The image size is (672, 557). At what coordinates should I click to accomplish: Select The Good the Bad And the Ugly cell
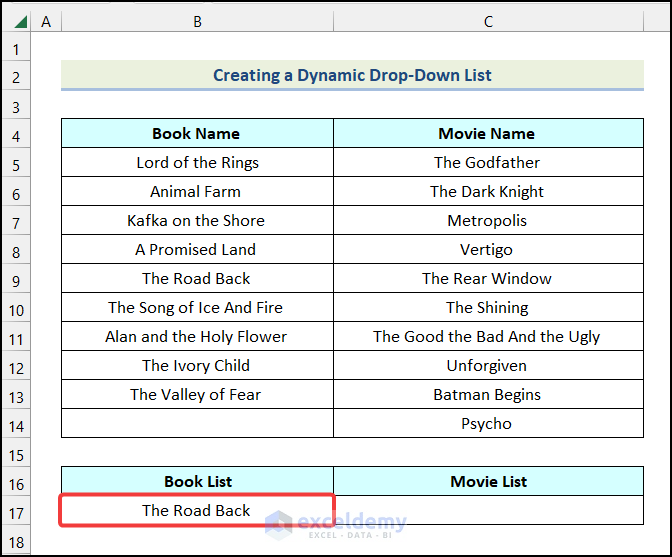[488, 337]
